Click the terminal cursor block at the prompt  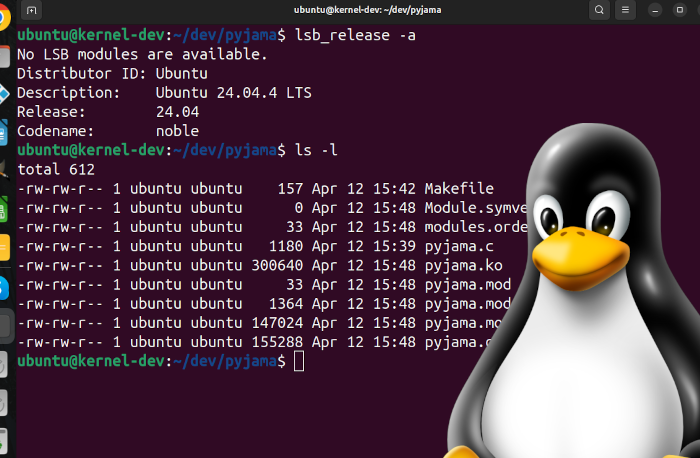(x=299, y=361)
